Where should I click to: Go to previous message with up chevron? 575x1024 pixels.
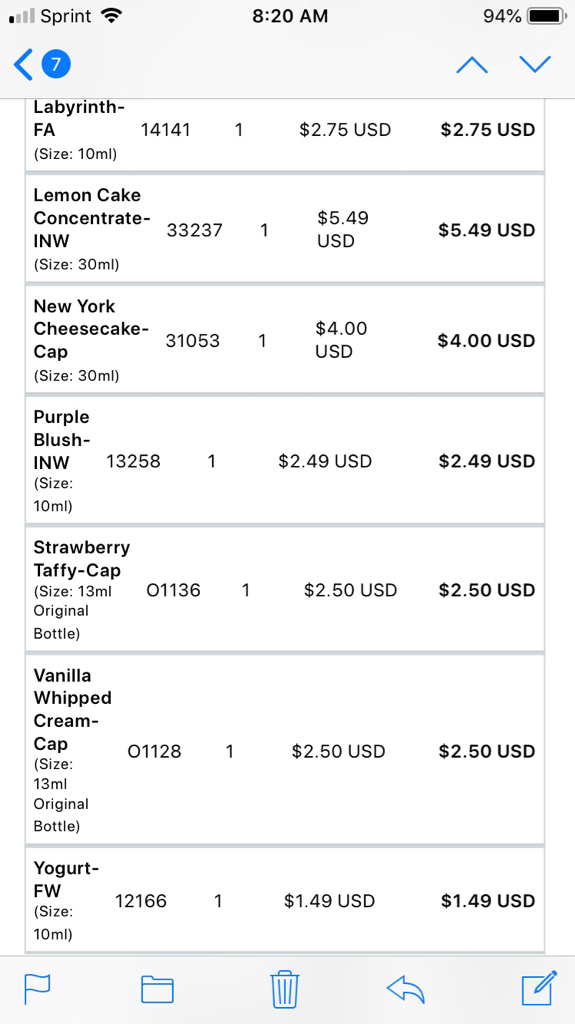click(x=472, y=64)
